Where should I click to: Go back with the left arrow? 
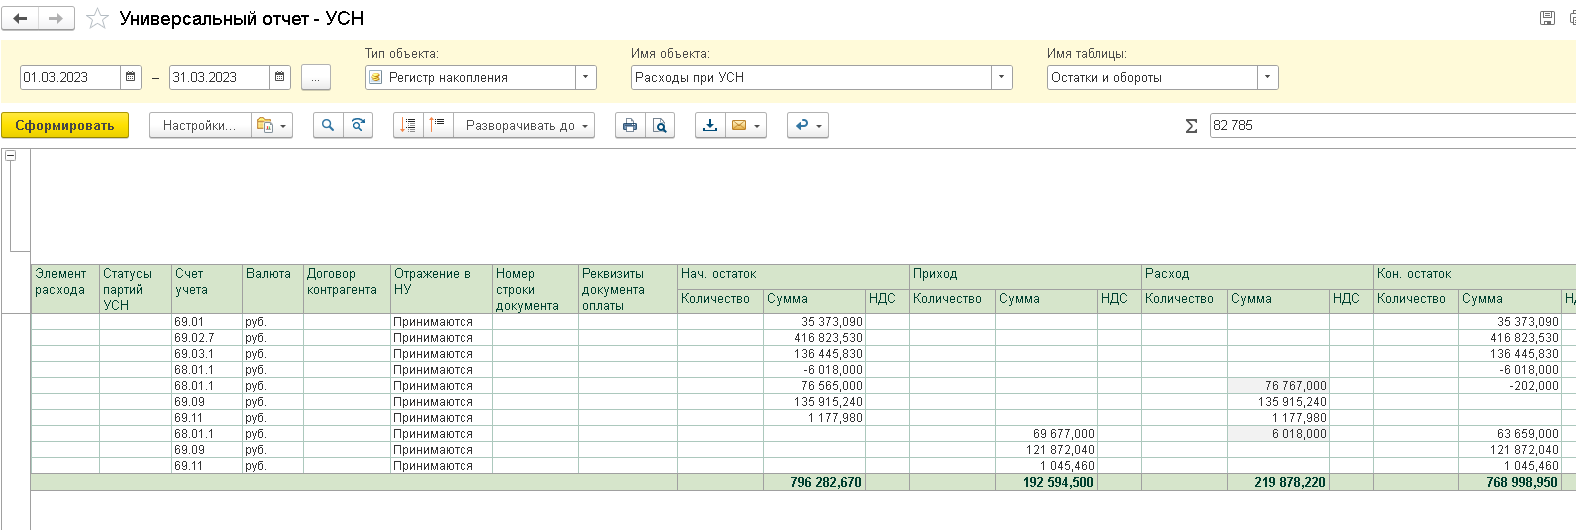(20, 18)
